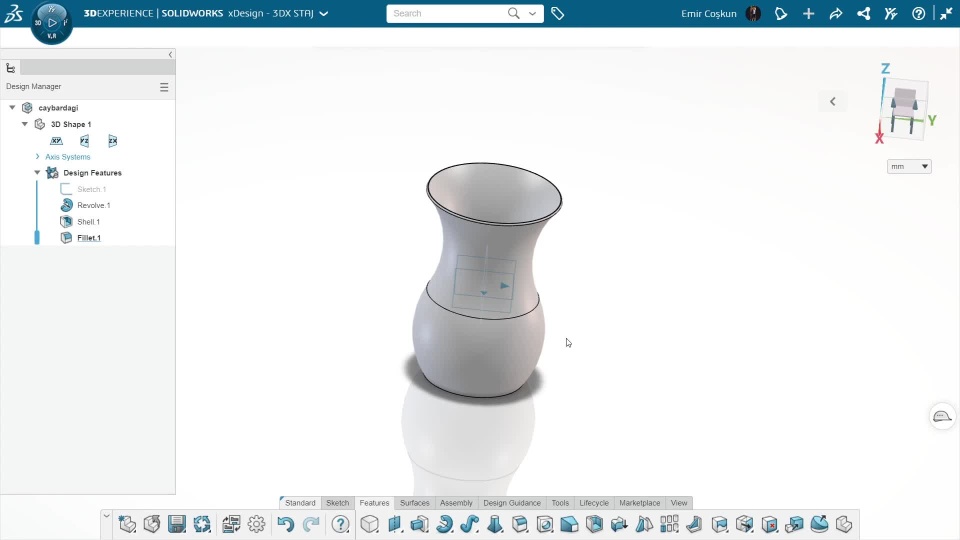
Task: Open the mm units dropdown
Action: [909, 167]
